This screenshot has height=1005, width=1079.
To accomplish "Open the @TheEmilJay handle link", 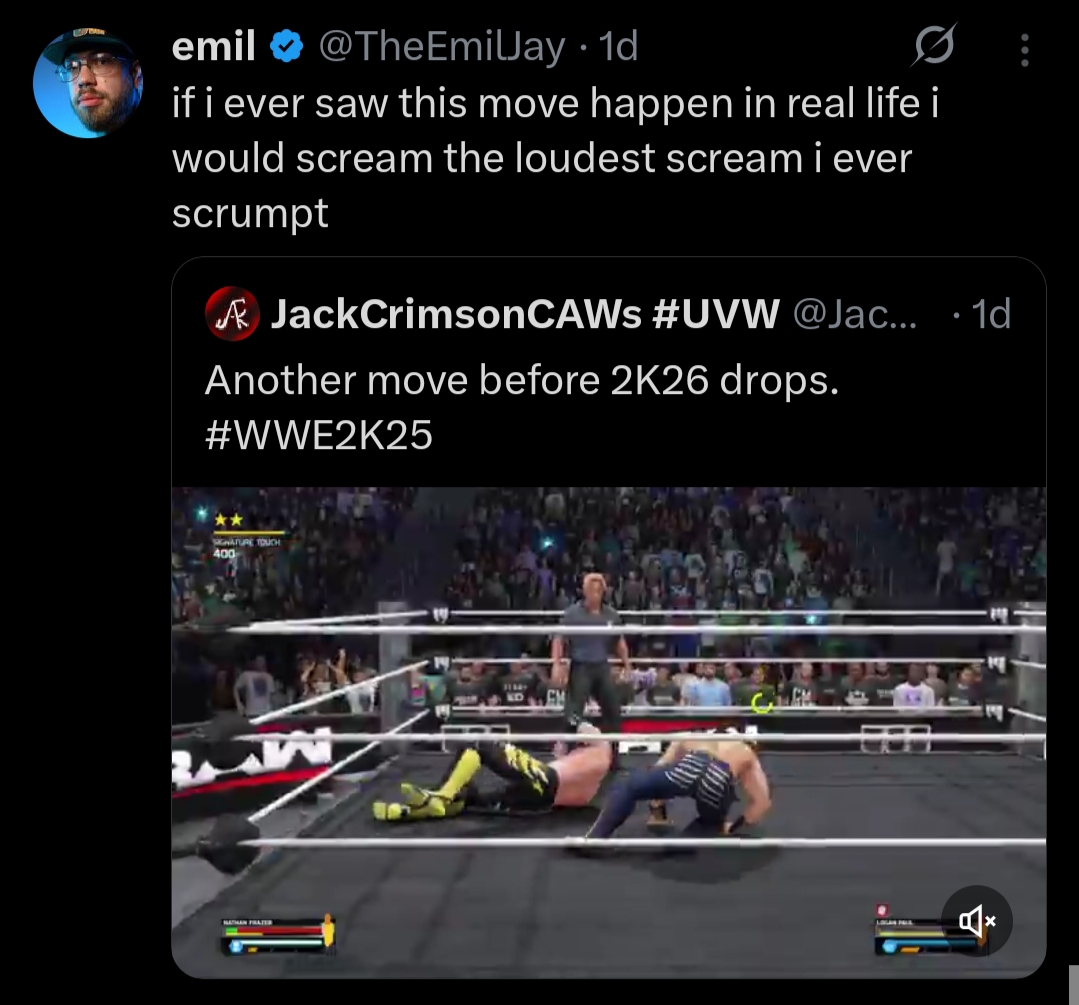I will 442,47.
